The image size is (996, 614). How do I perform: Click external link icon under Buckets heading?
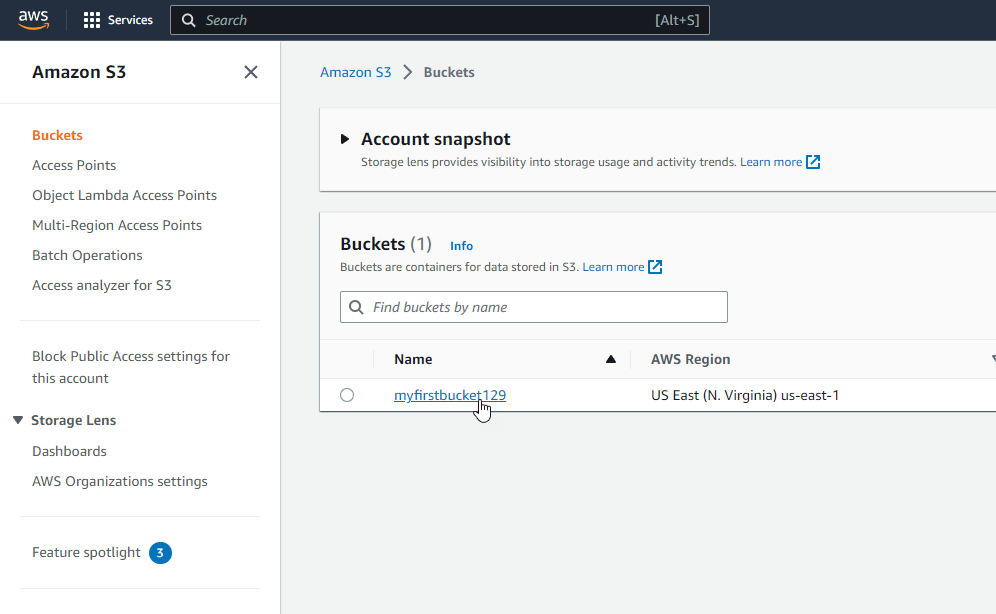[x=655, y=267]
